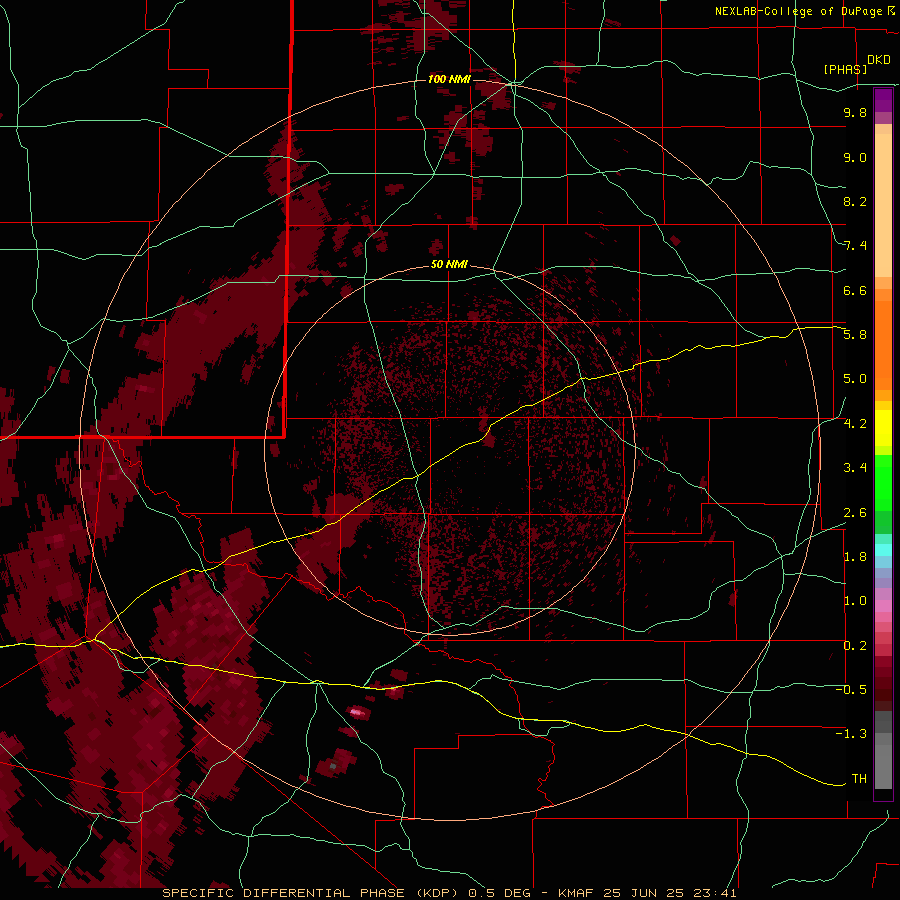Click the 2.6 scale value
This screenshot has width=900, height=900.
[x=855, y=512]
